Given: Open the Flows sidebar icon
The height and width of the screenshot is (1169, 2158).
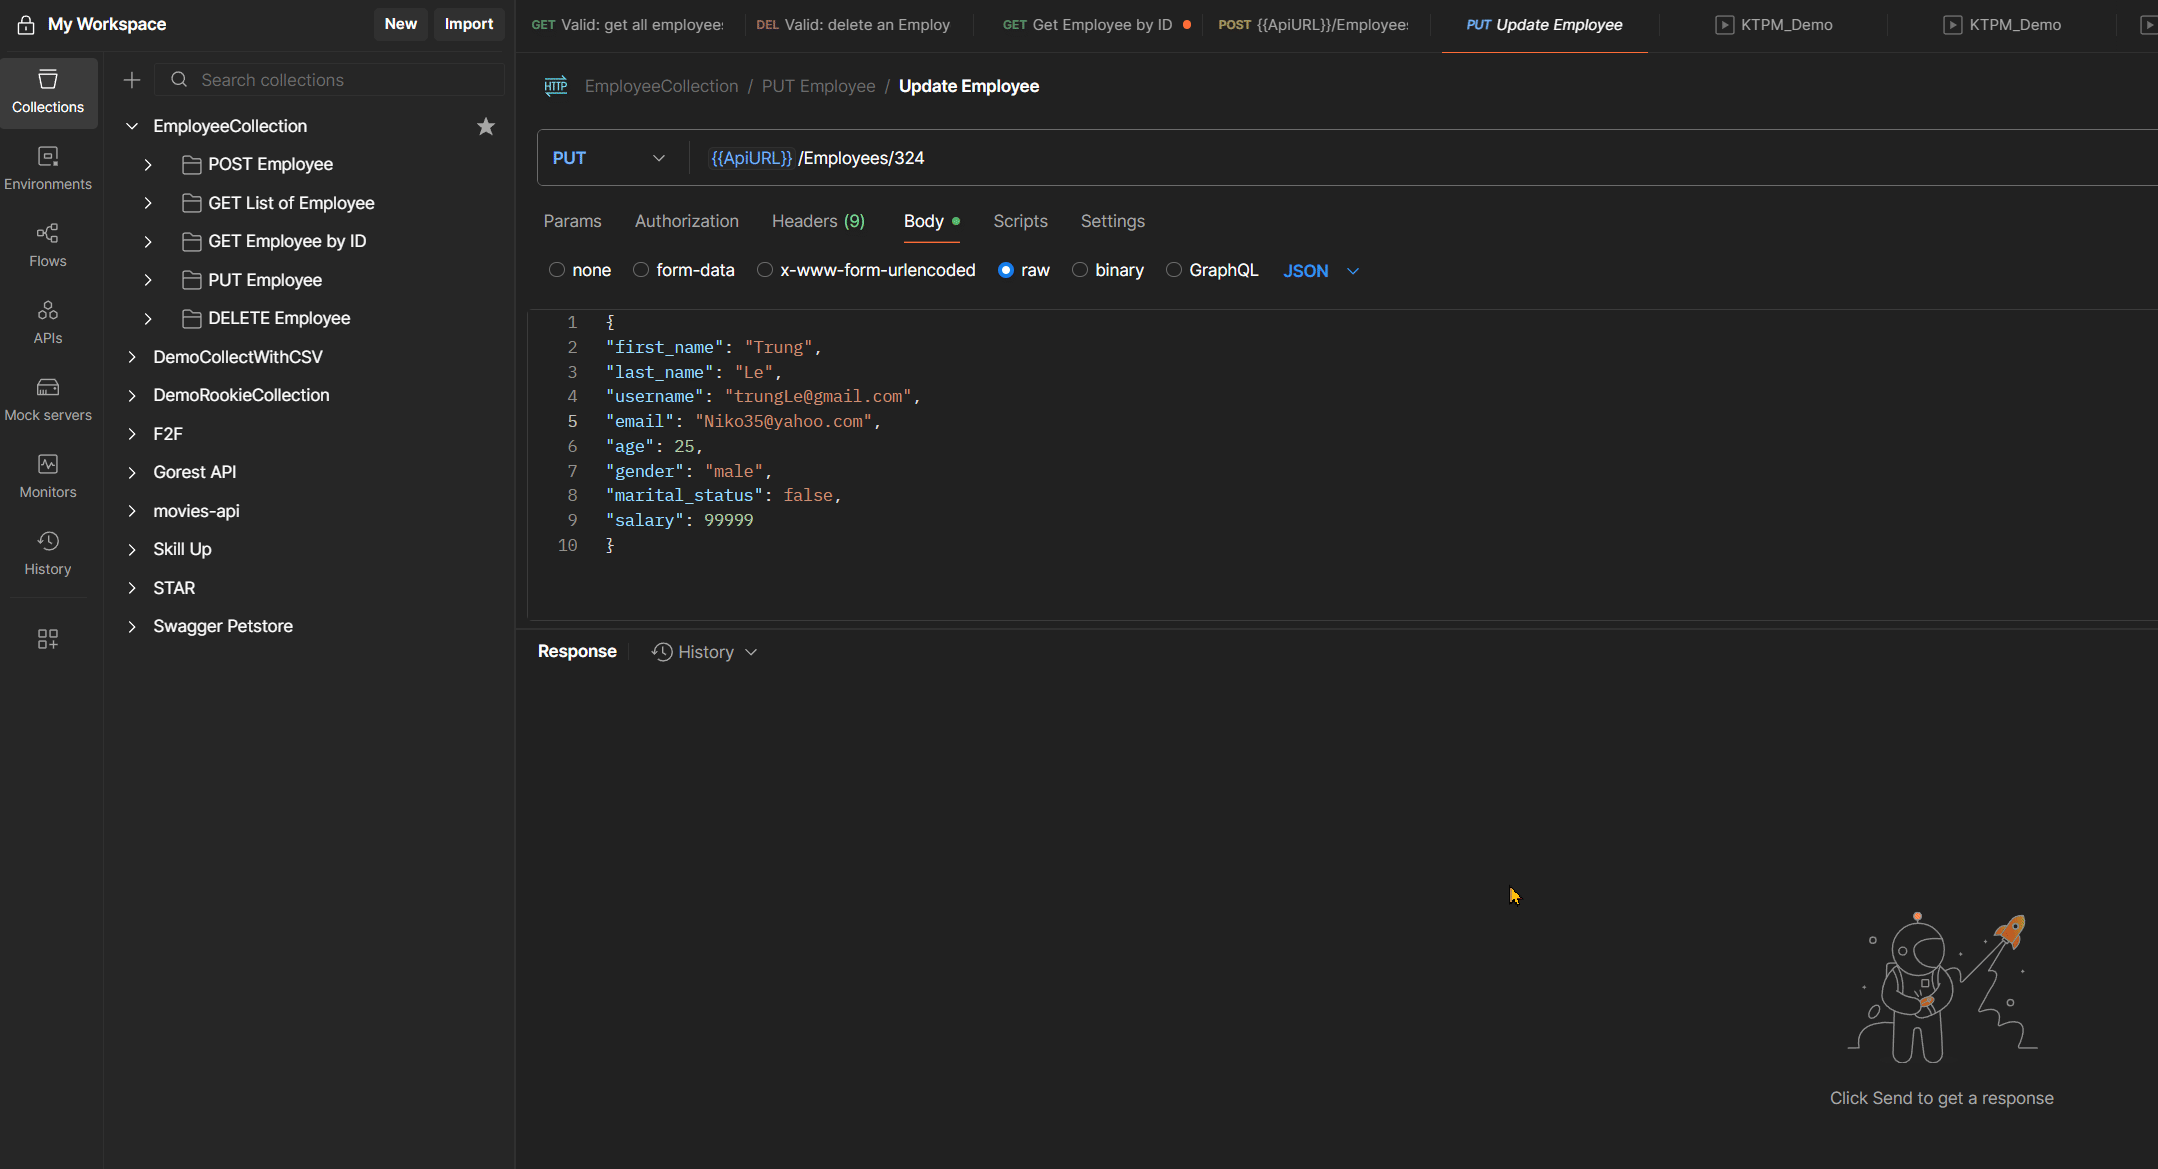Looking at the screenshot, I should click(48, 245).
